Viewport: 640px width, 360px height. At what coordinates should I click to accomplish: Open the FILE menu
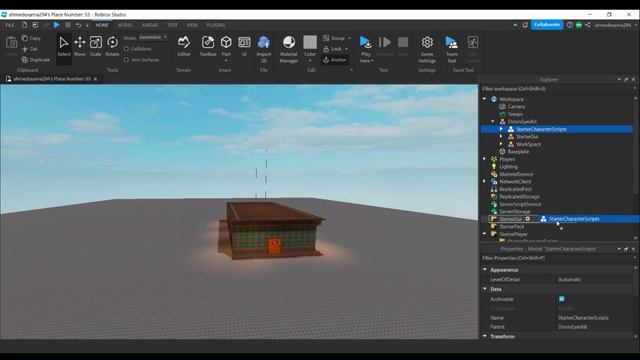coord(9,25)
